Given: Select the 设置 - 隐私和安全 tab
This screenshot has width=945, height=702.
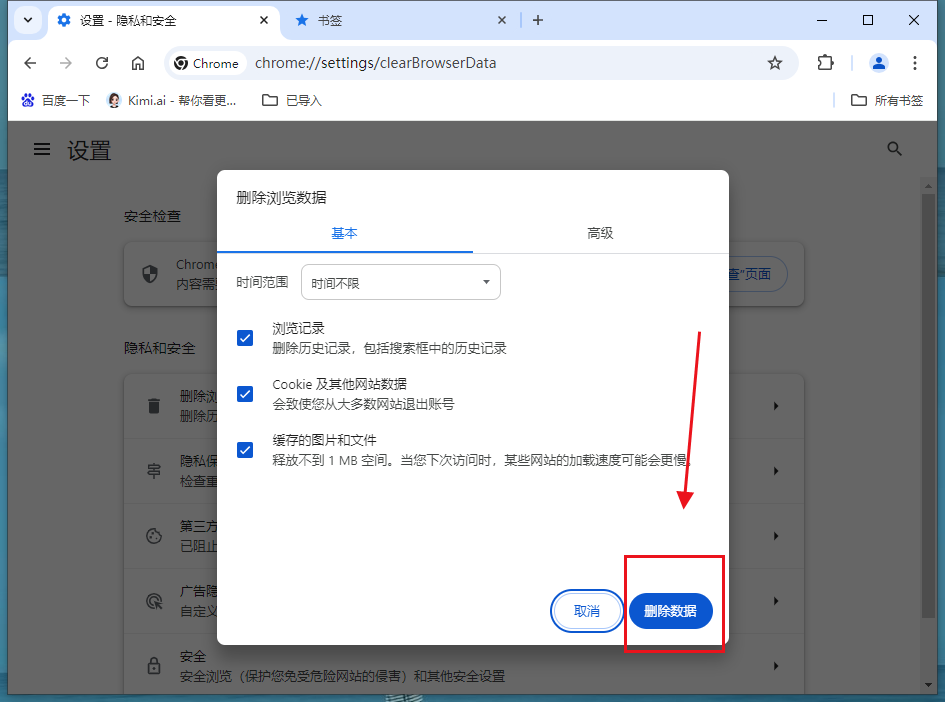Looking at the screenshot, I should (163, 20).
